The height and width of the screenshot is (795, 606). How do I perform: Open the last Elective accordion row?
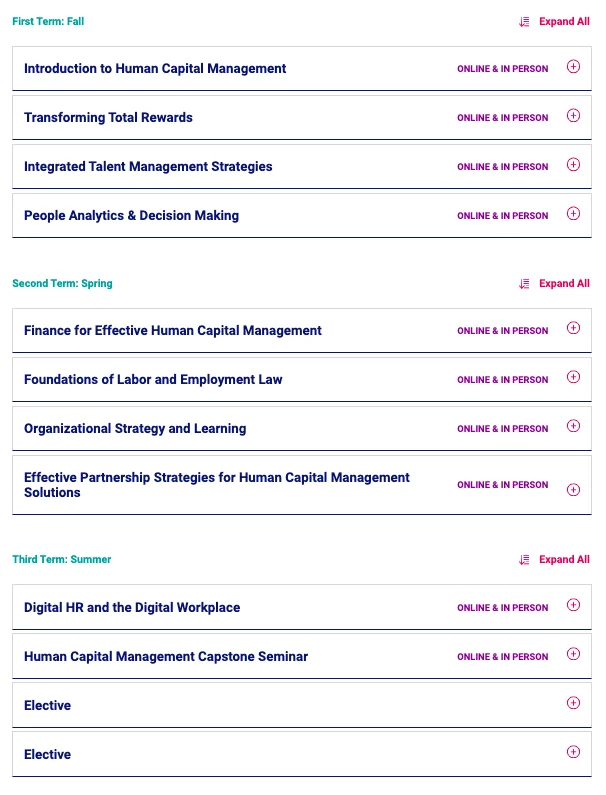(x=573, y=753)
